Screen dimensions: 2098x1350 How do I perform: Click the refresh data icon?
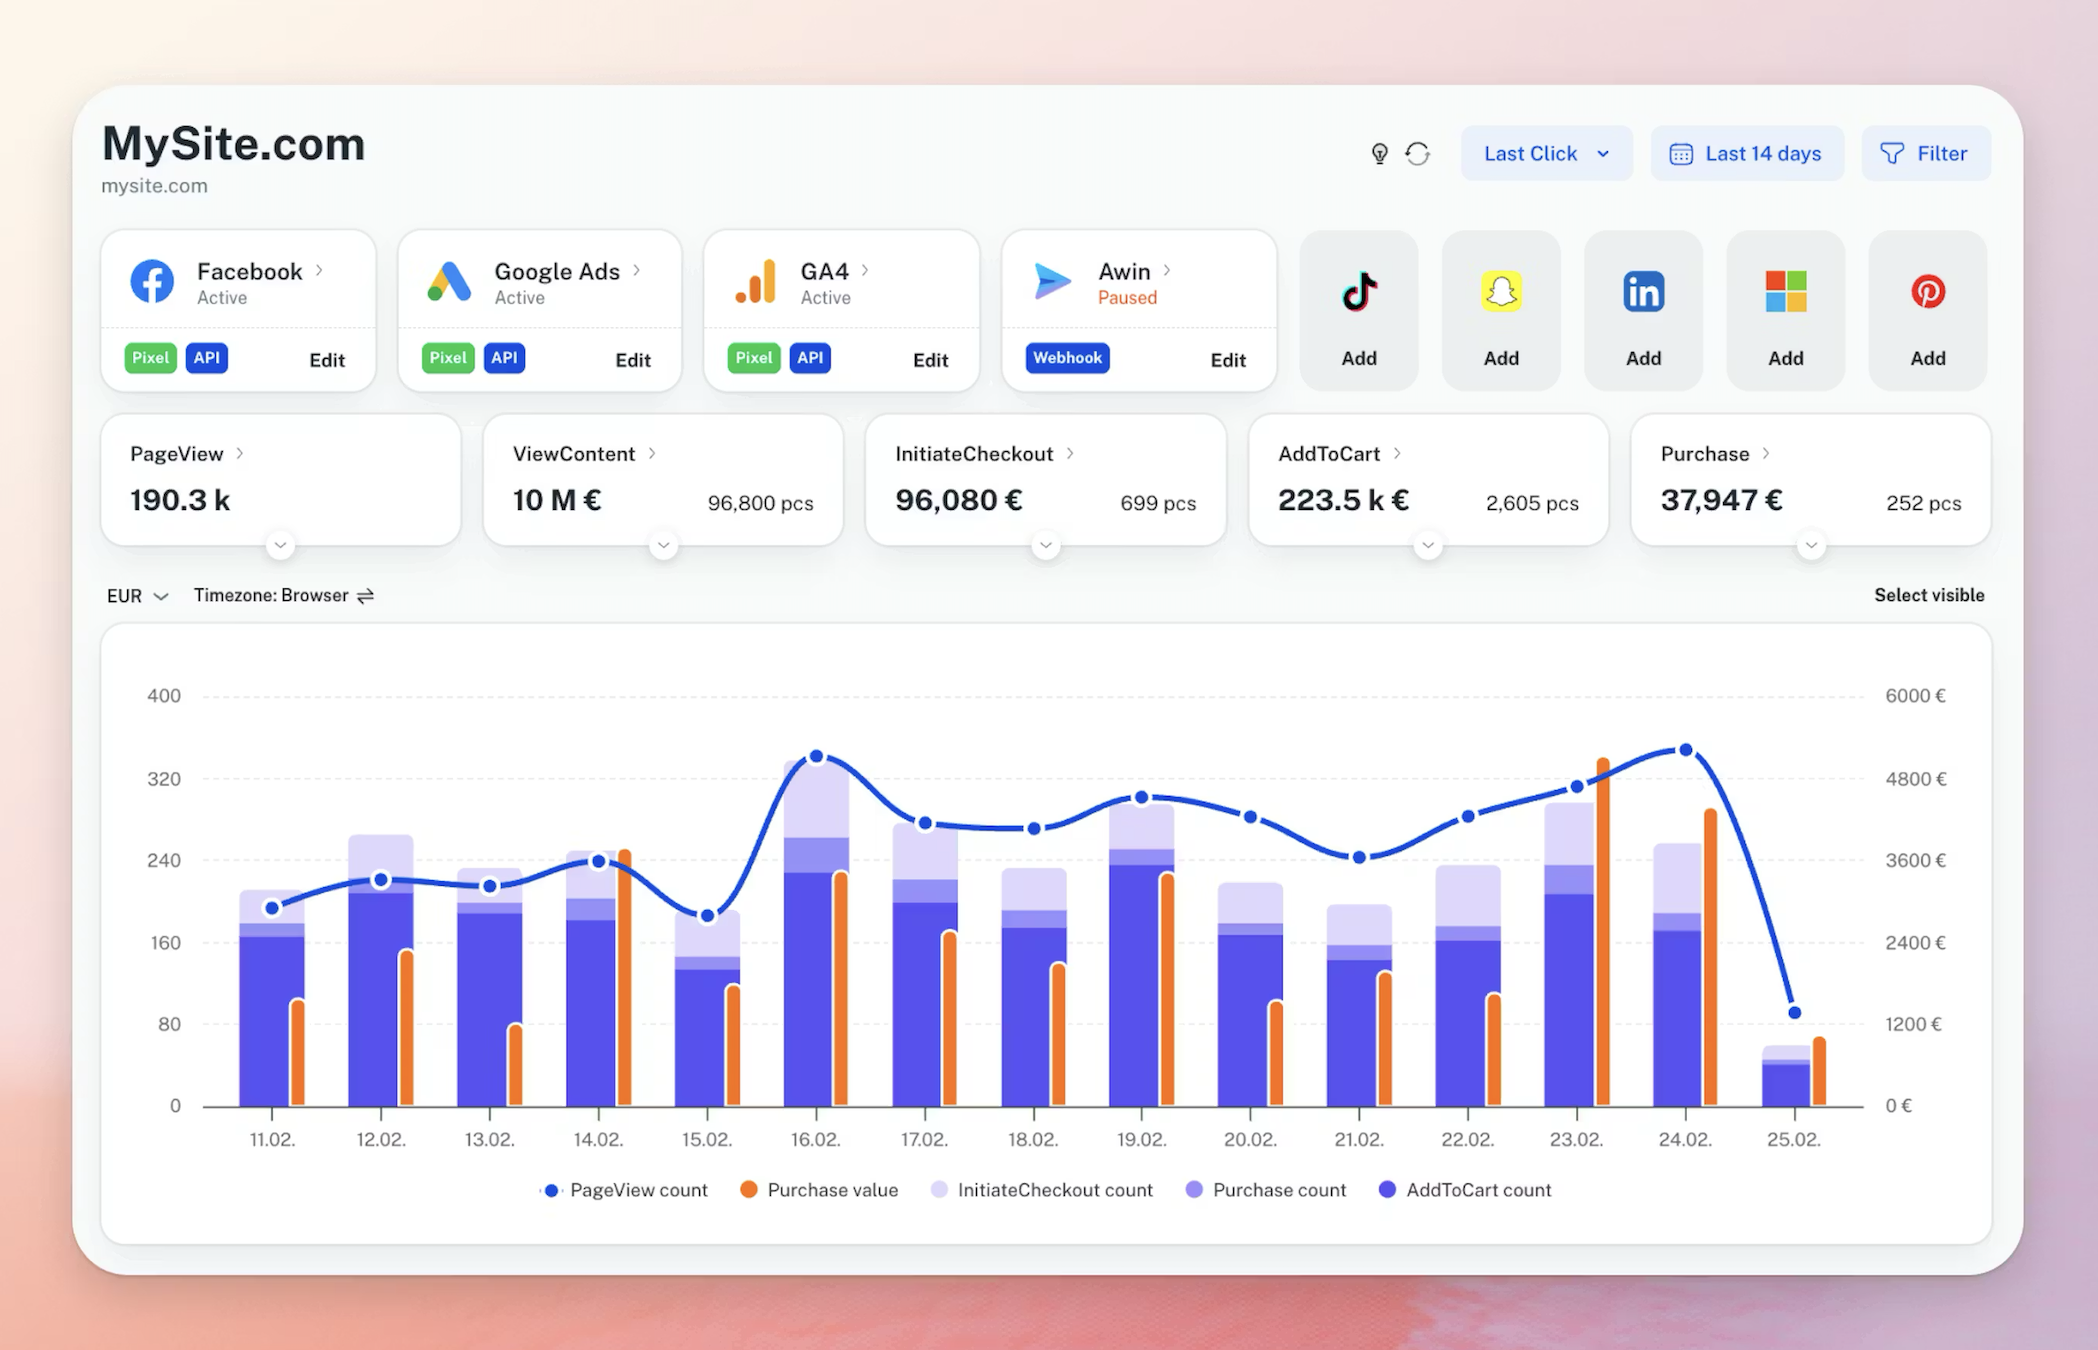coord(1417,153)
